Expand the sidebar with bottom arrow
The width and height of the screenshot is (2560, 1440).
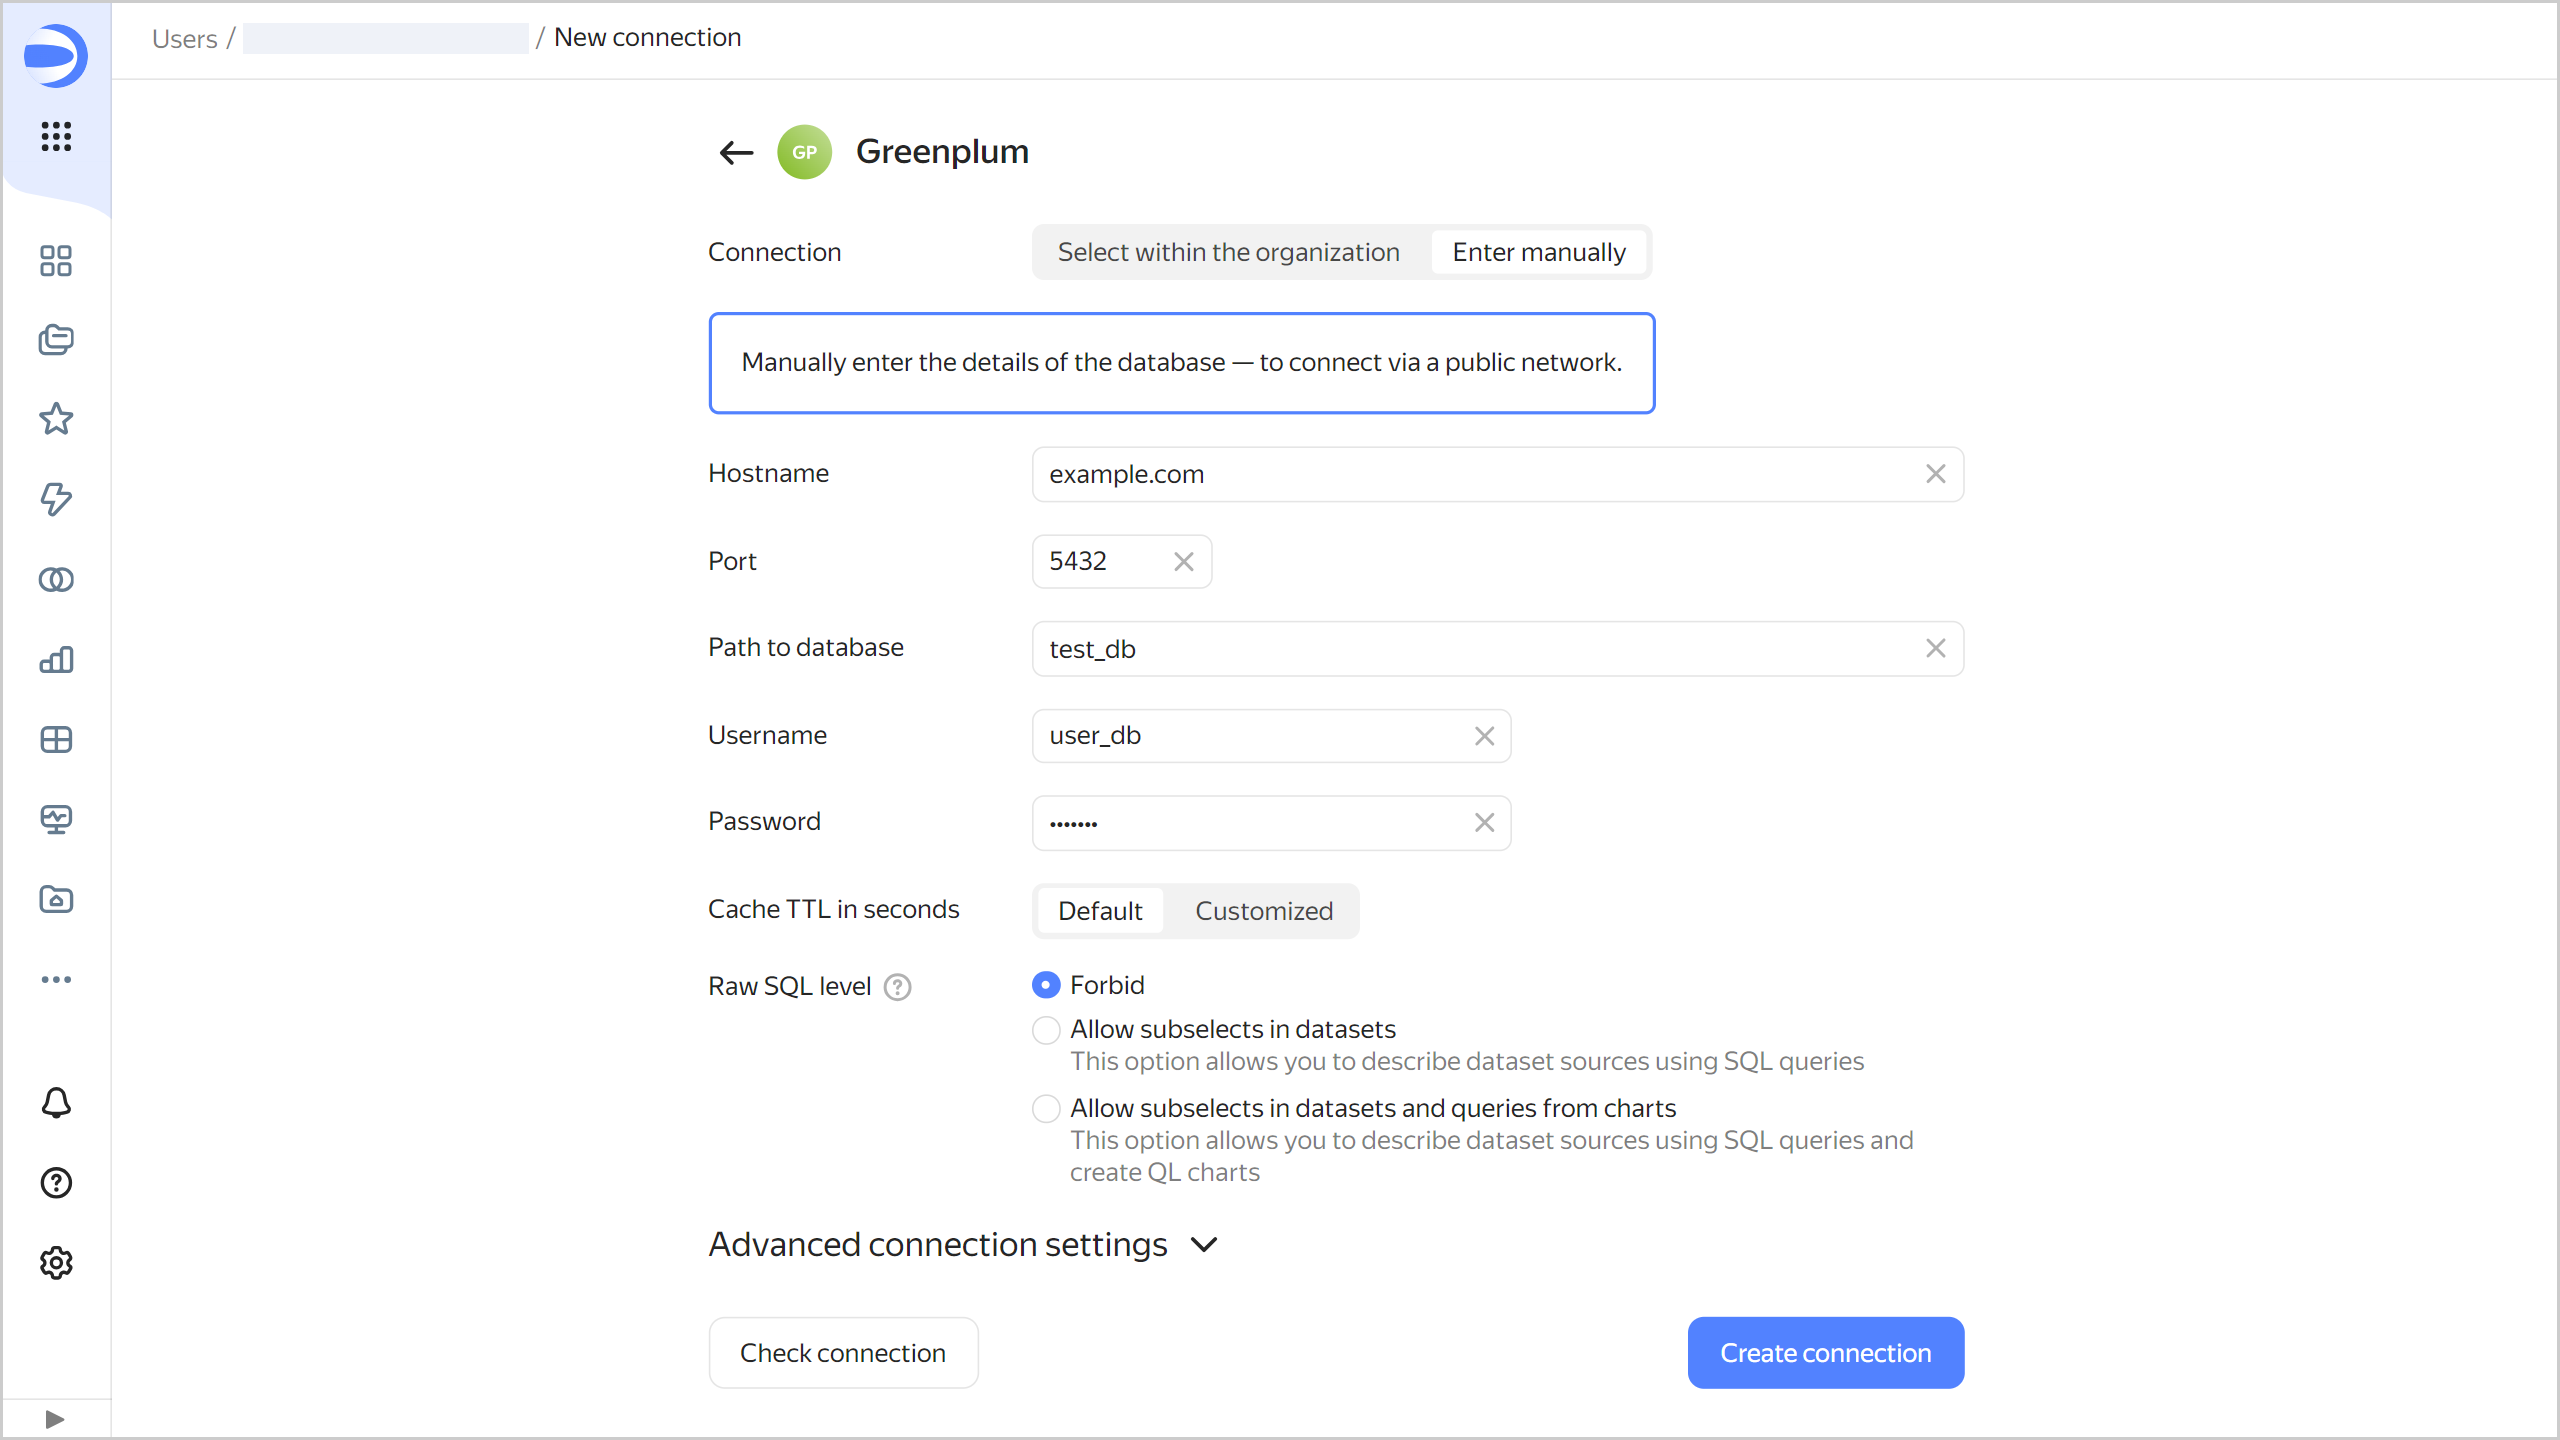(56, 1419)
